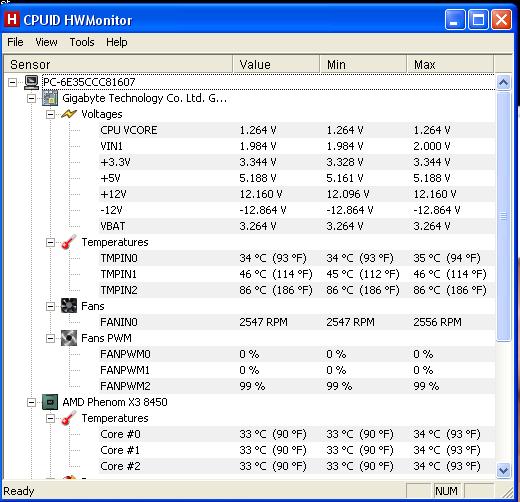This screenshot has height=502, width=520.
Task: Select the VBAT sensor row
Action: point(297,226)
